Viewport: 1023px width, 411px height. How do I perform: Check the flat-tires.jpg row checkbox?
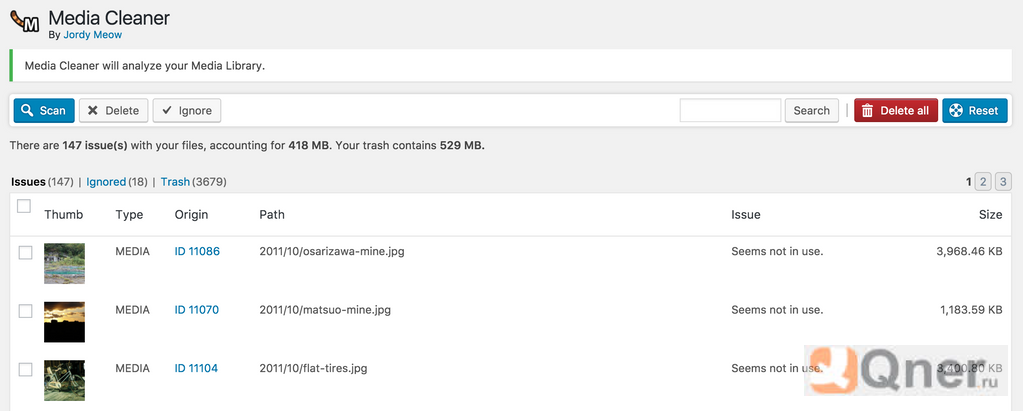click(x=25, y=370)
